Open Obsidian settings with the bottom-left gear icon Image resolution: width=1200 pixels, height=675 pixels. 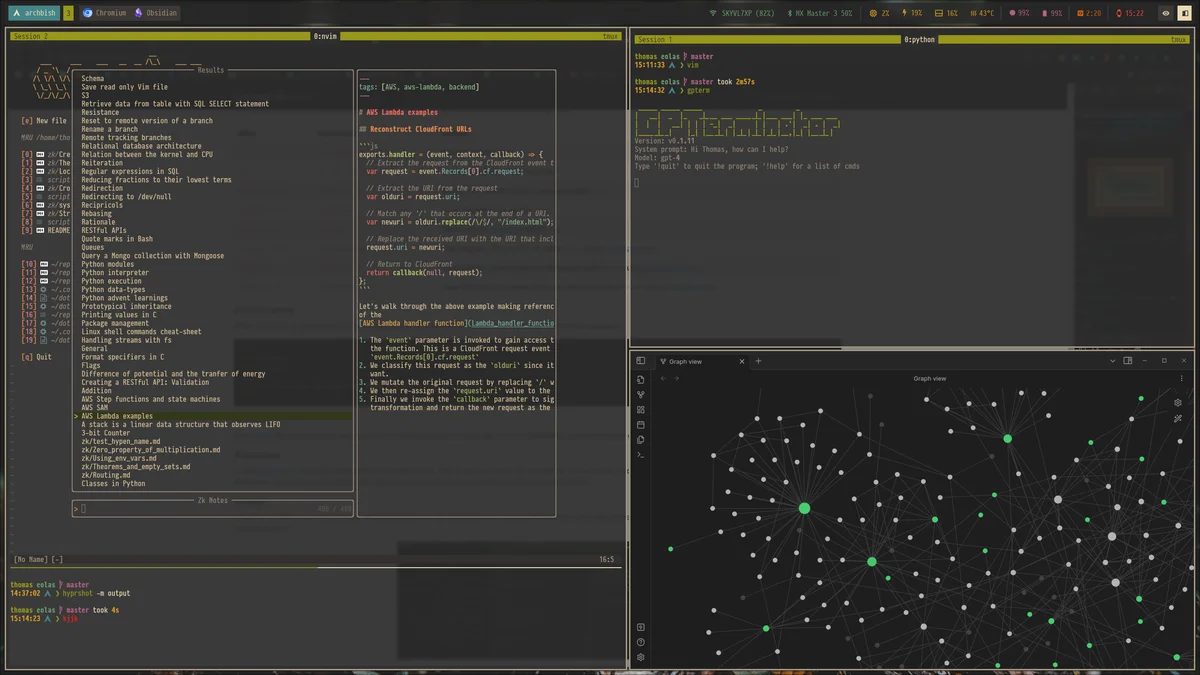click(x=643, y=658)
